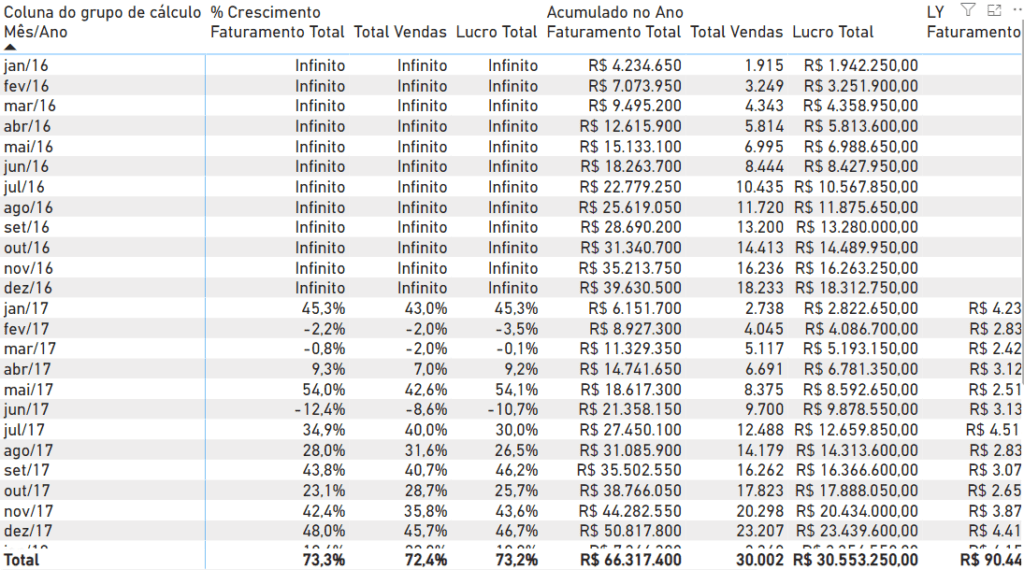Click Lucro Total header under Acumulado no Ano
1024x570 pixels.
(832, 32)
